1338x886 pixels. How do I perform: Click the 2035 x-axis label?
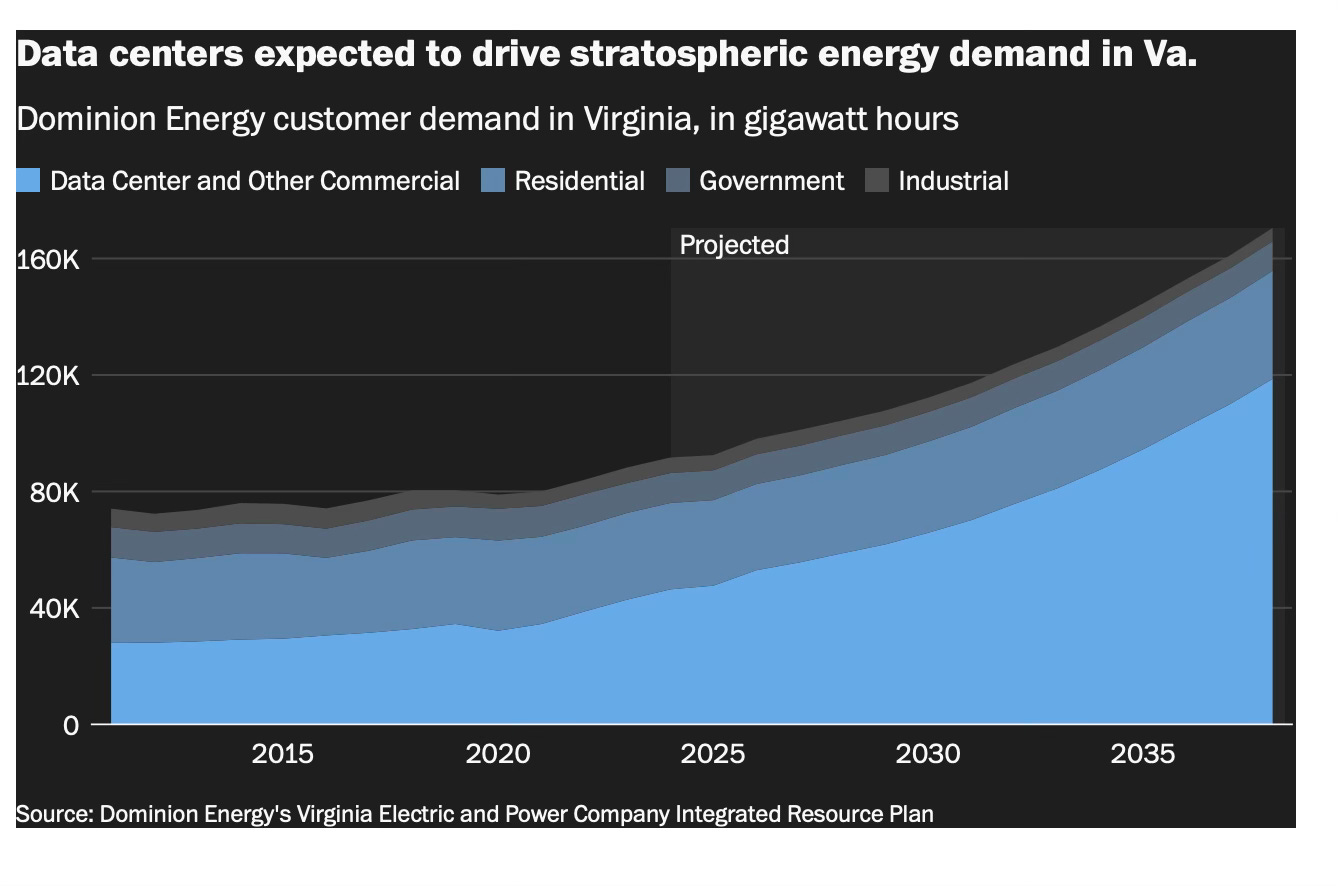point(1144,754)
